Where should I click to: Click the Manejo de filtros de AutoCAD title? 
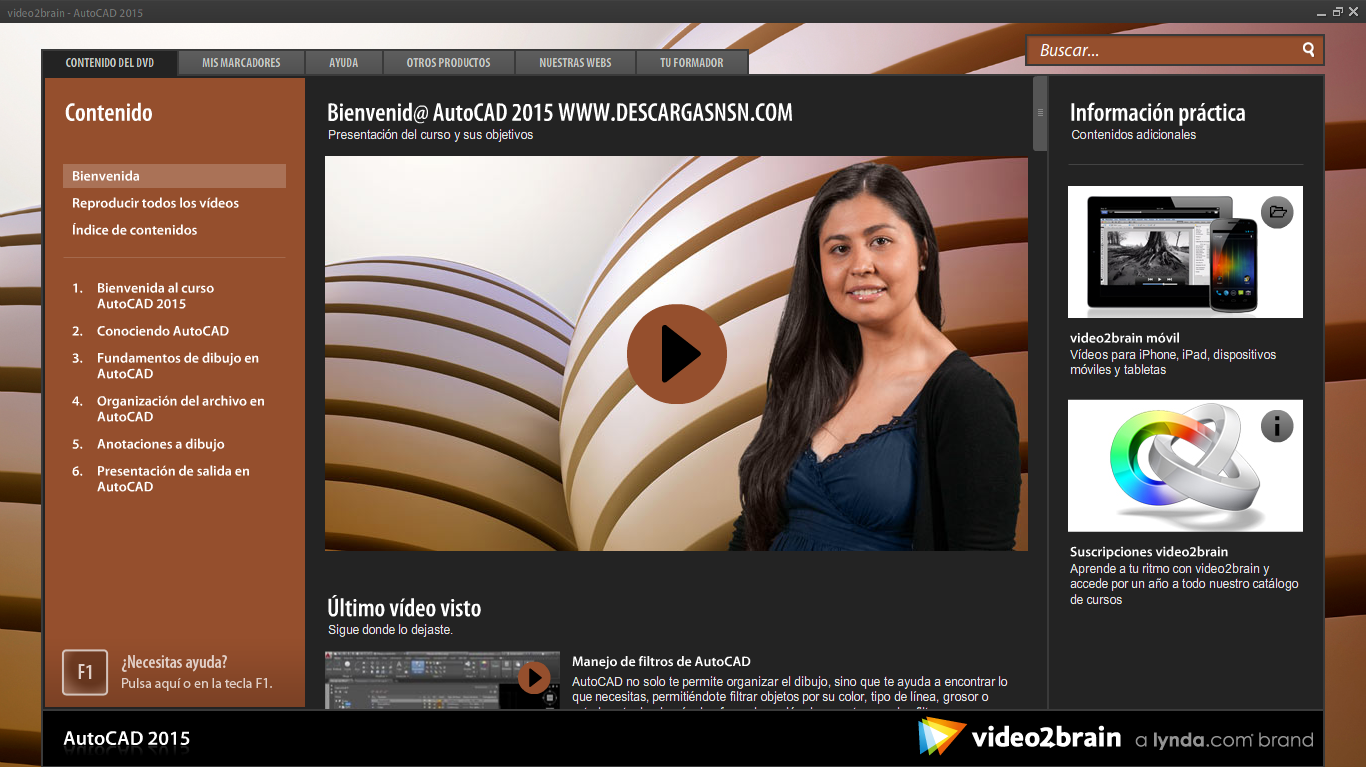[661, 661]
